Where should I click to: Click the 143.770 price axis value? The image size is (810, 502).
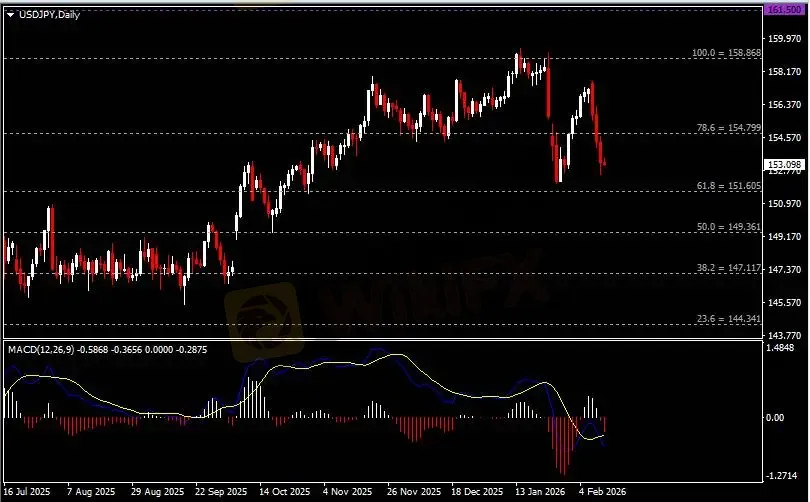[x=784, y=336]
